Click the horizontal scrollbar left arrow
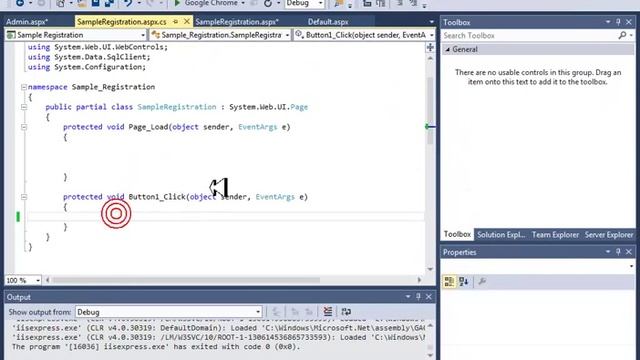The width and height of the screenshot is (640, 360). pyautogui.click(x=47, y=280)
